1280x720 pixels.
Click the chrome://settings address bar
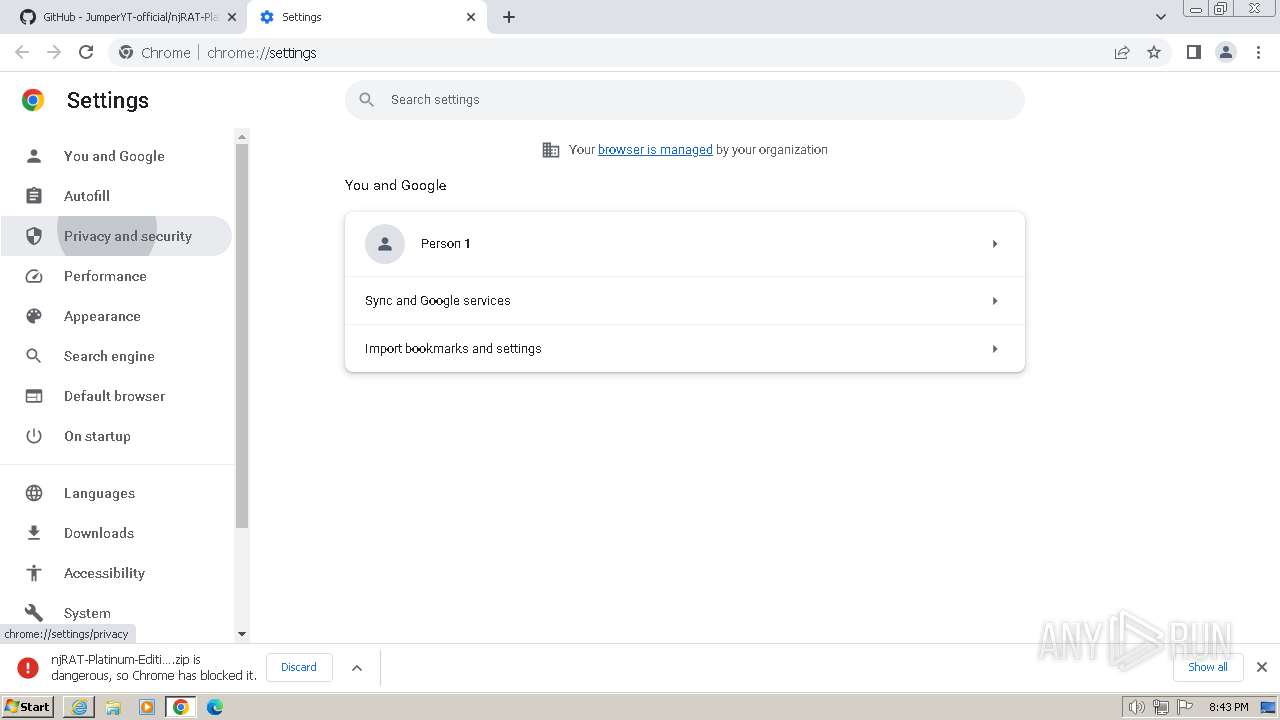click(640, 53)
